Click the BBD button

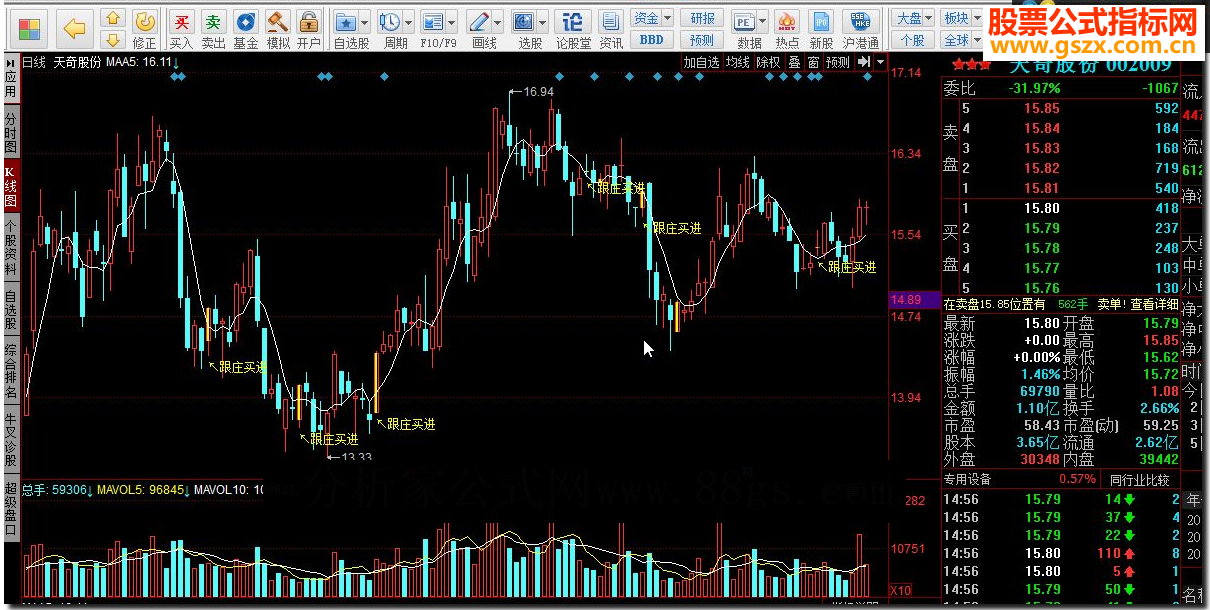click(x=651, y=40)
